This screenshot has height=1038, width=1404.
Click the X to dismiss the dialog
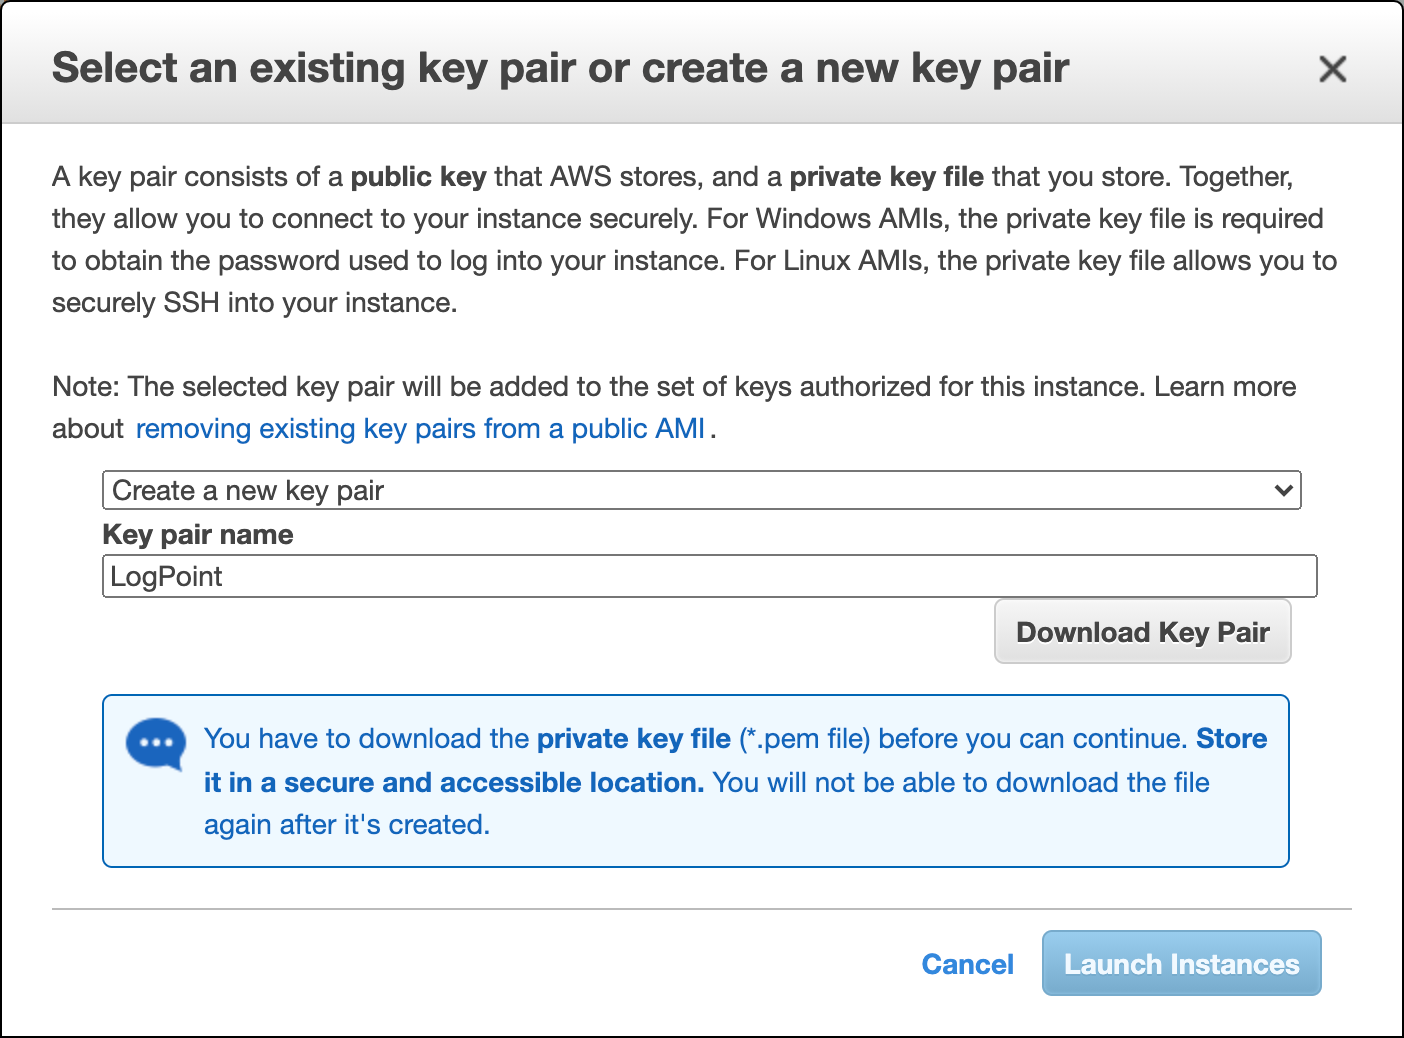(x=1333, y=69)
